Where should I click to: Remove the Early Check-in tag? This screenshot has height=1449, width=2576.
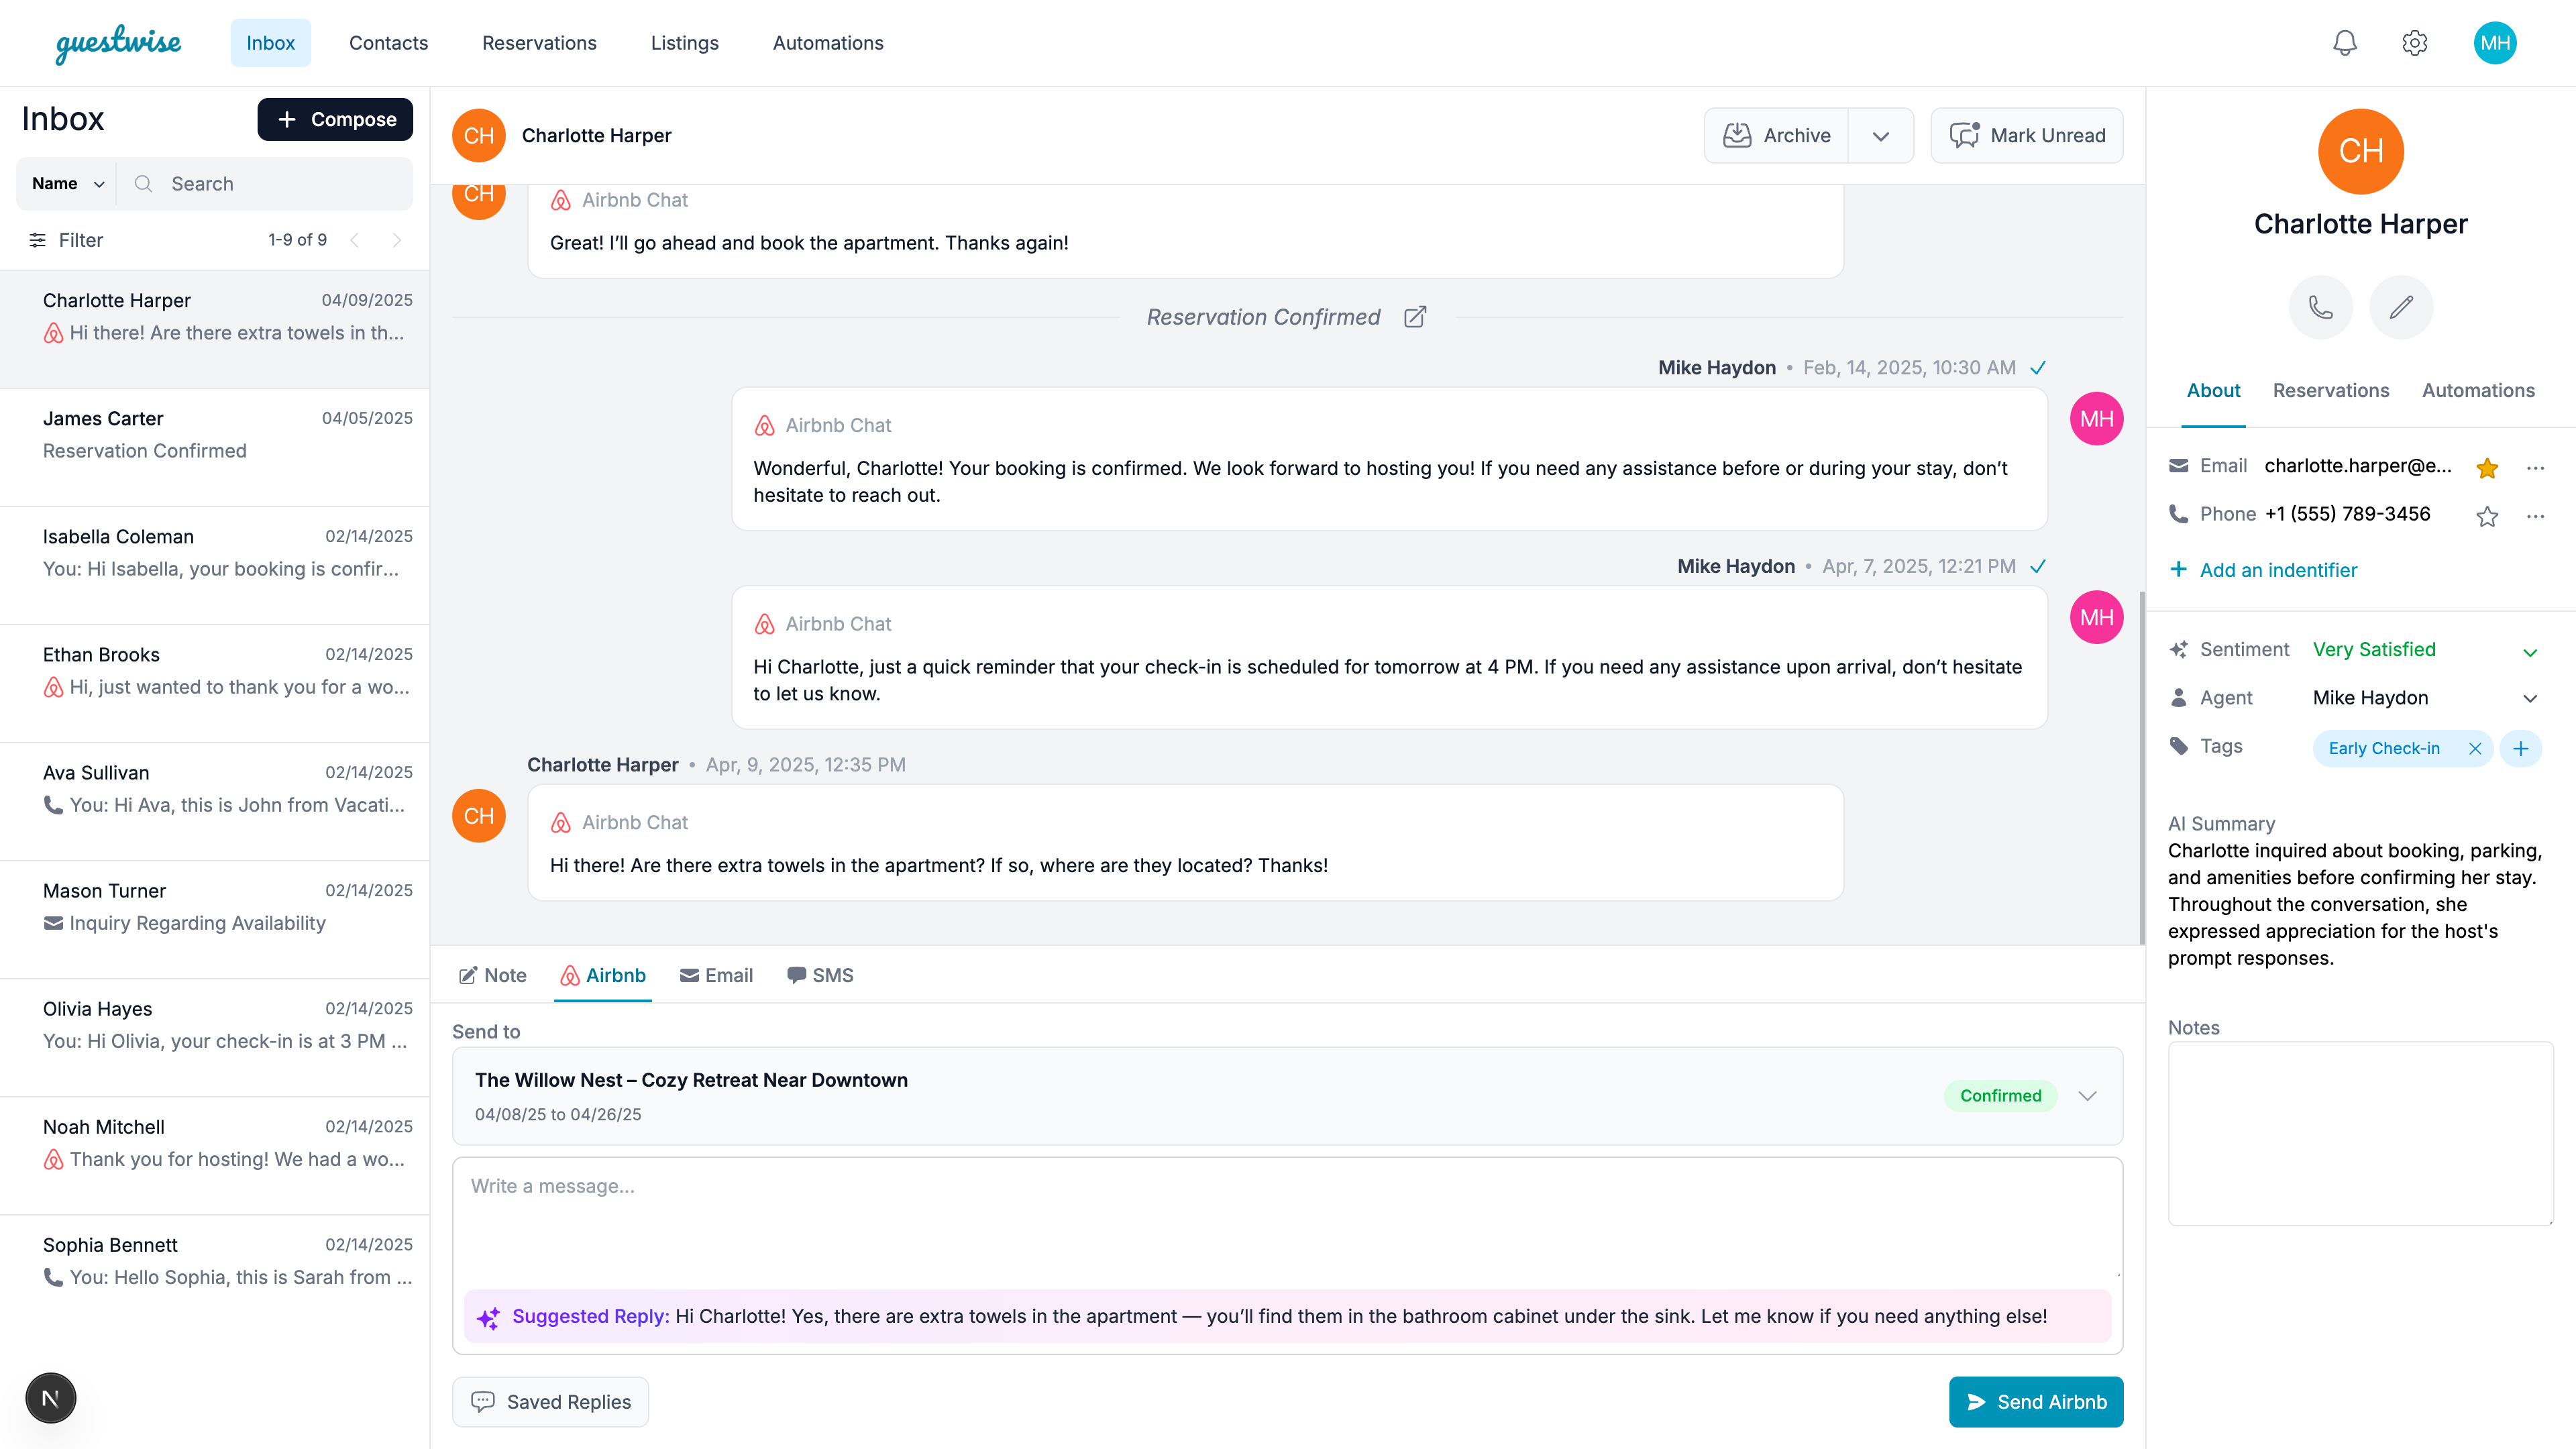[x=2474, y=749]
